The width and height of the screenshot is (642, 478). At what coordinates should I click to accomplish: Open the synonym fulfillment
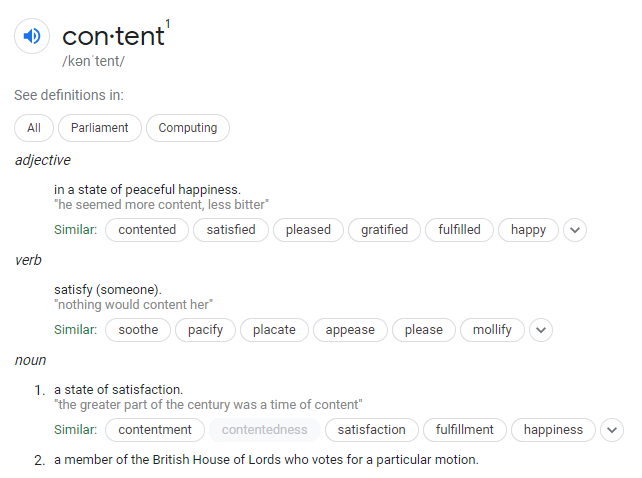point(465,430)
